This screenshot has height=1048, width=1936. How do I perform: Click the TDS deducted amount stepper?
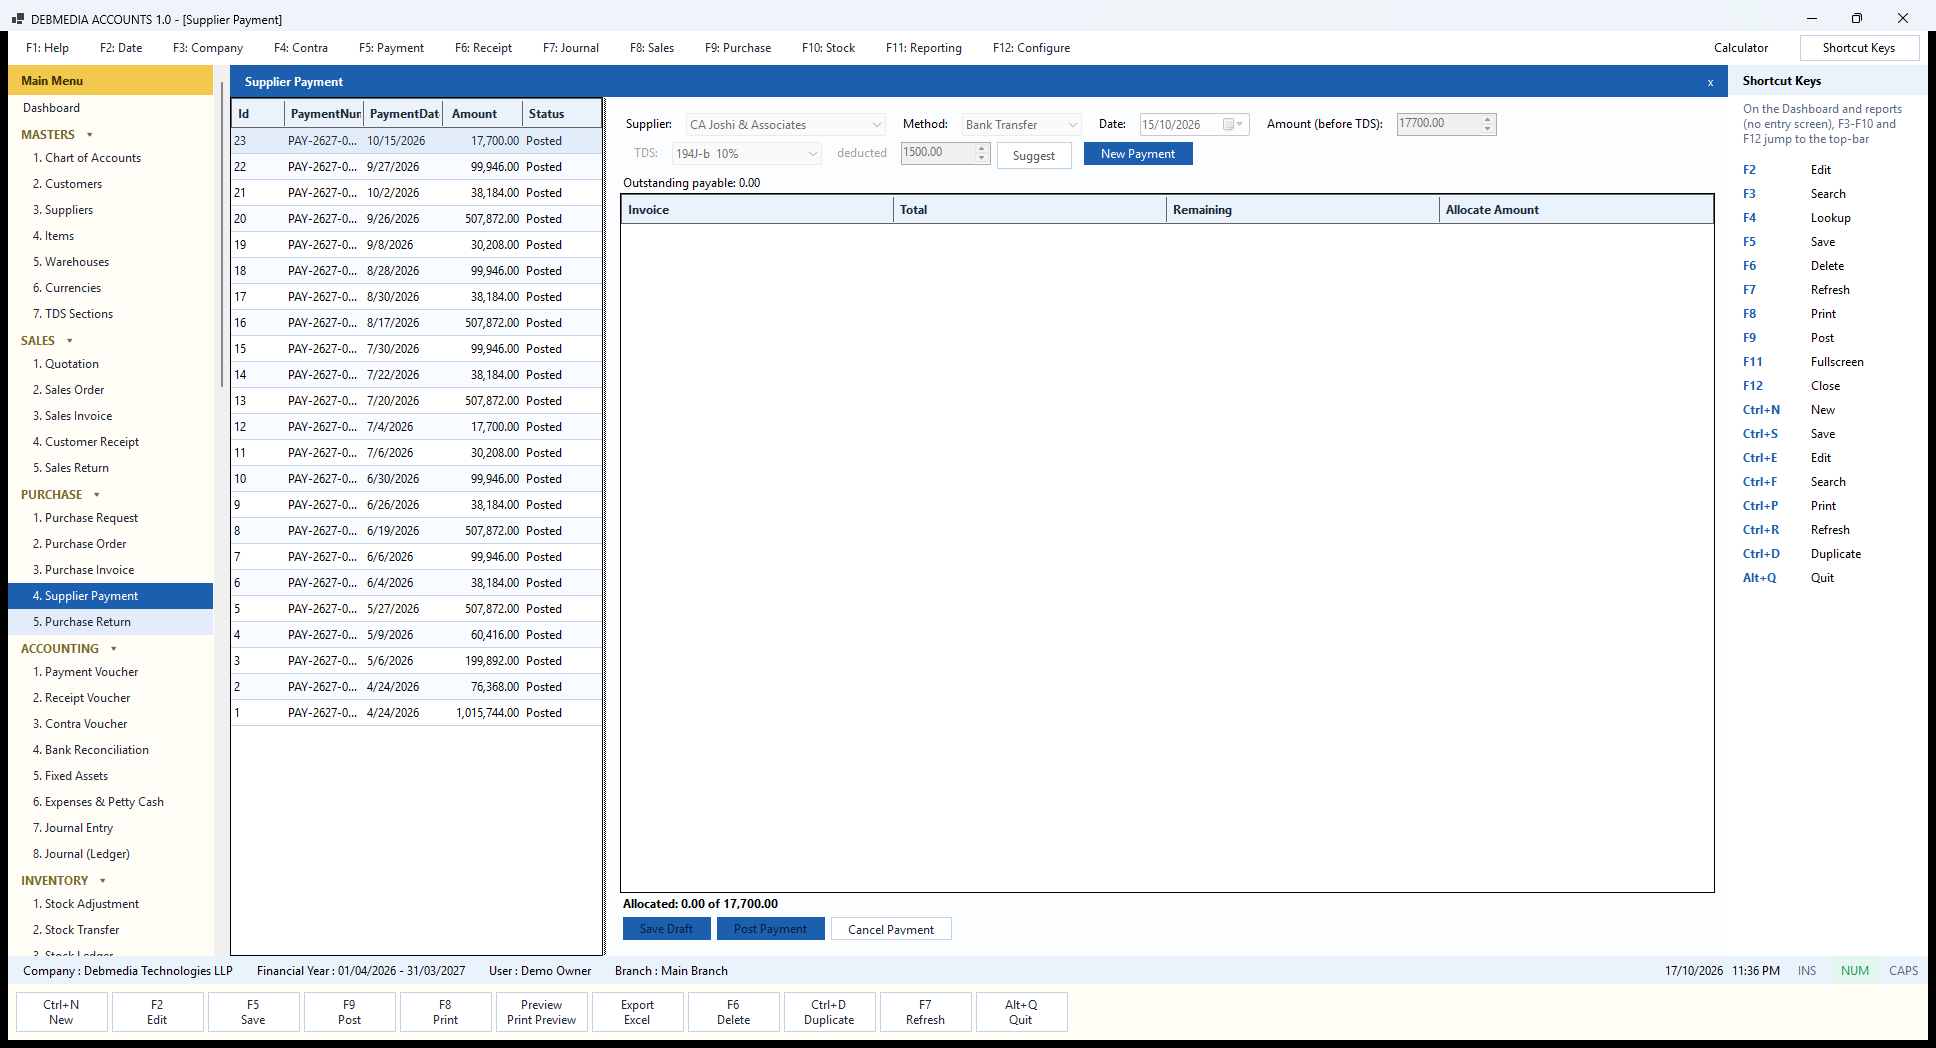point(982,153)
